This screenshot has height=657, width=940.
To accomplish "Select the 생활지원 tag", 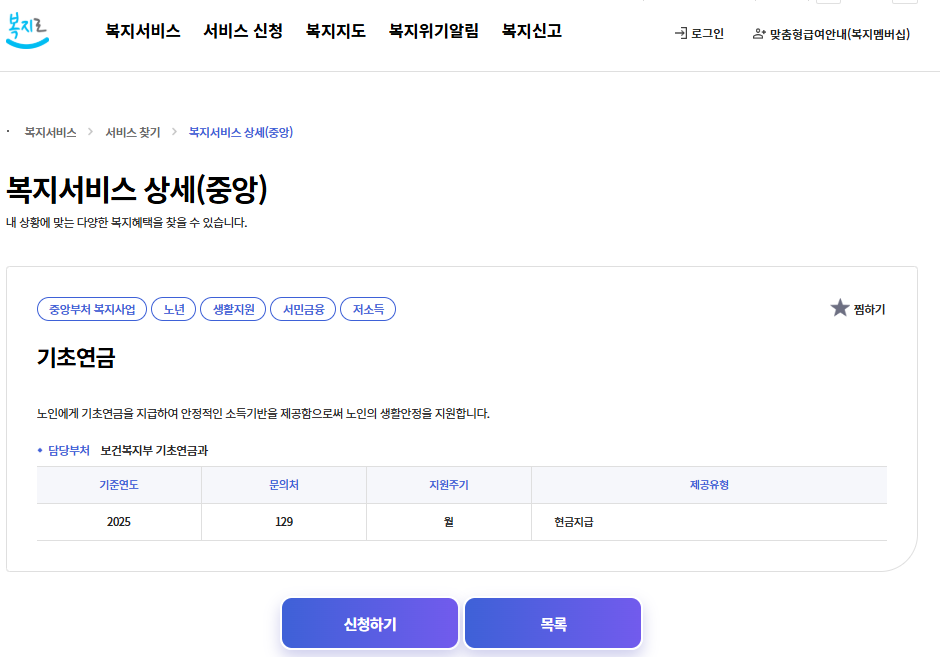I will coord(233,309).
